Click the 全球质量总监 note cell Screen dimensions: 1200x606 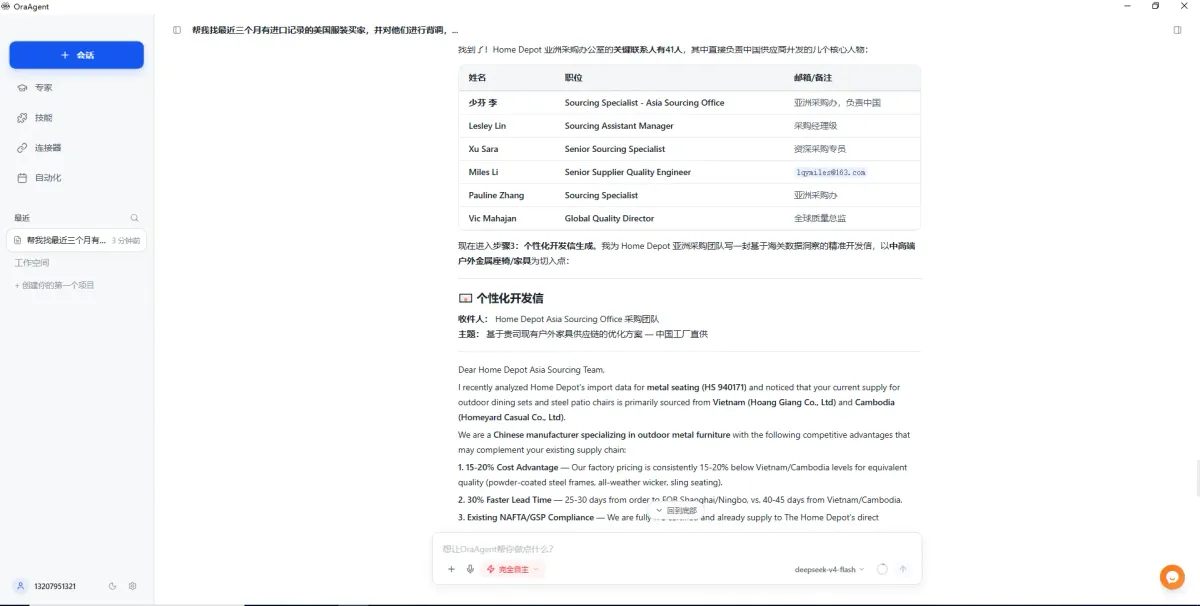tap(820, 218)
